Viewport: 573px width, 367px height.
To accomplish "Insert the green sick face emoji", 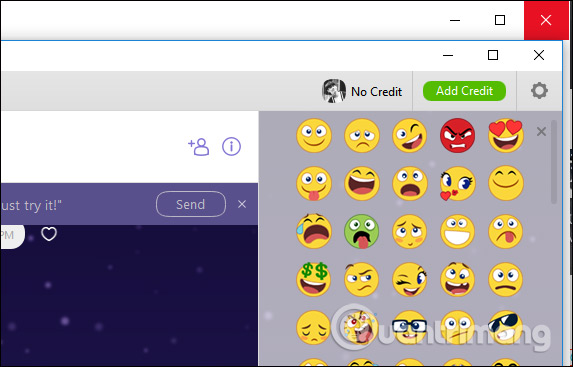I will point(362,231).
